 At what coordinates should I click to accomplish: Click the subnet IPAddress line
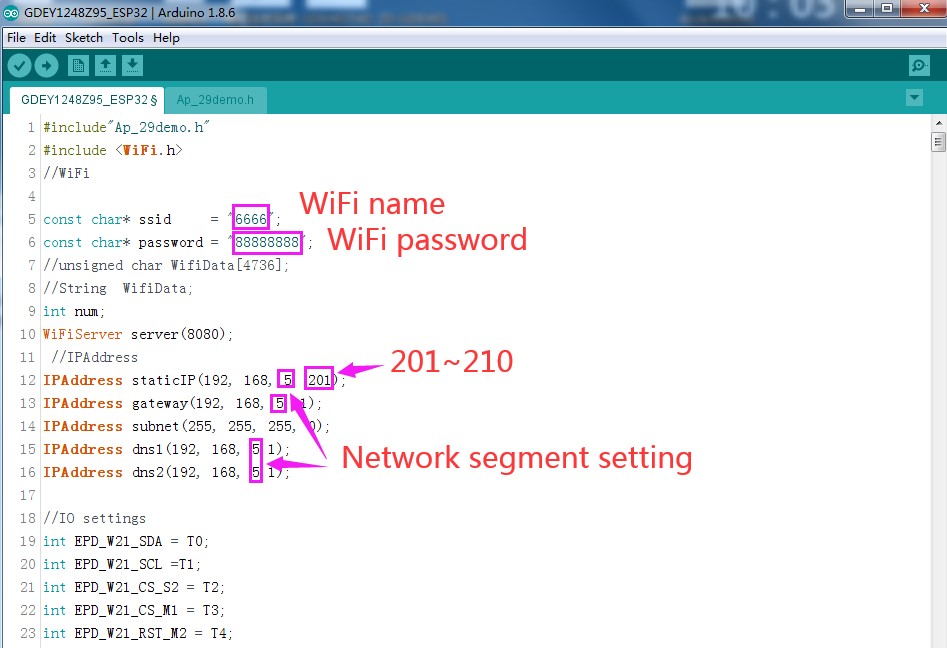tap(186, 426)
